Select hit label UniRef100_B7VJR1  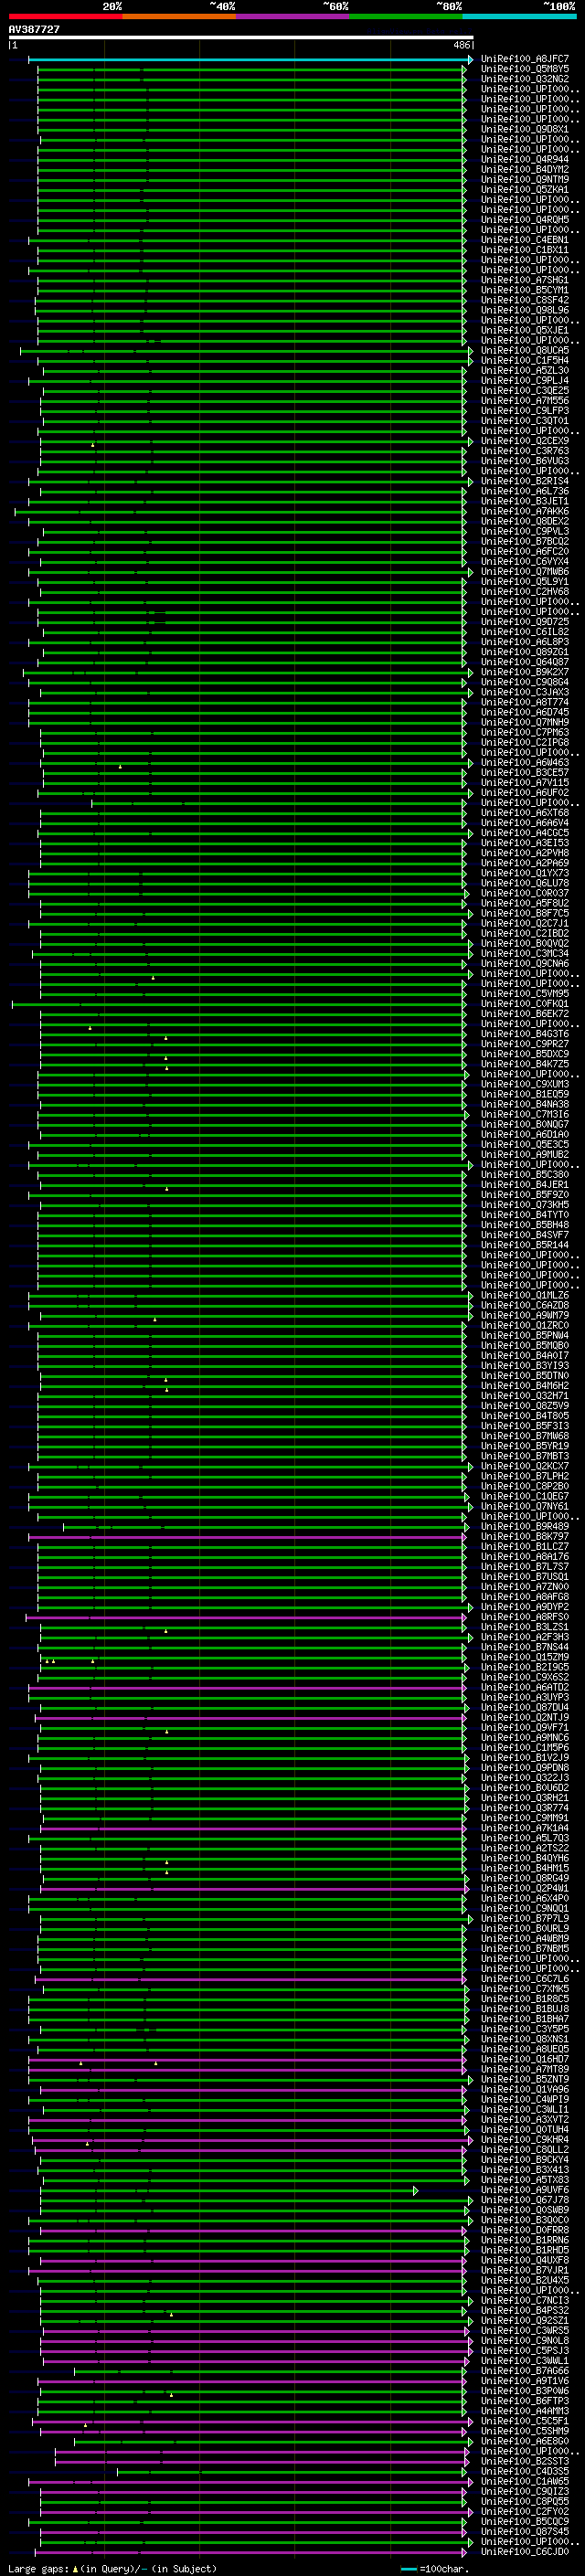pos(525,2270)
